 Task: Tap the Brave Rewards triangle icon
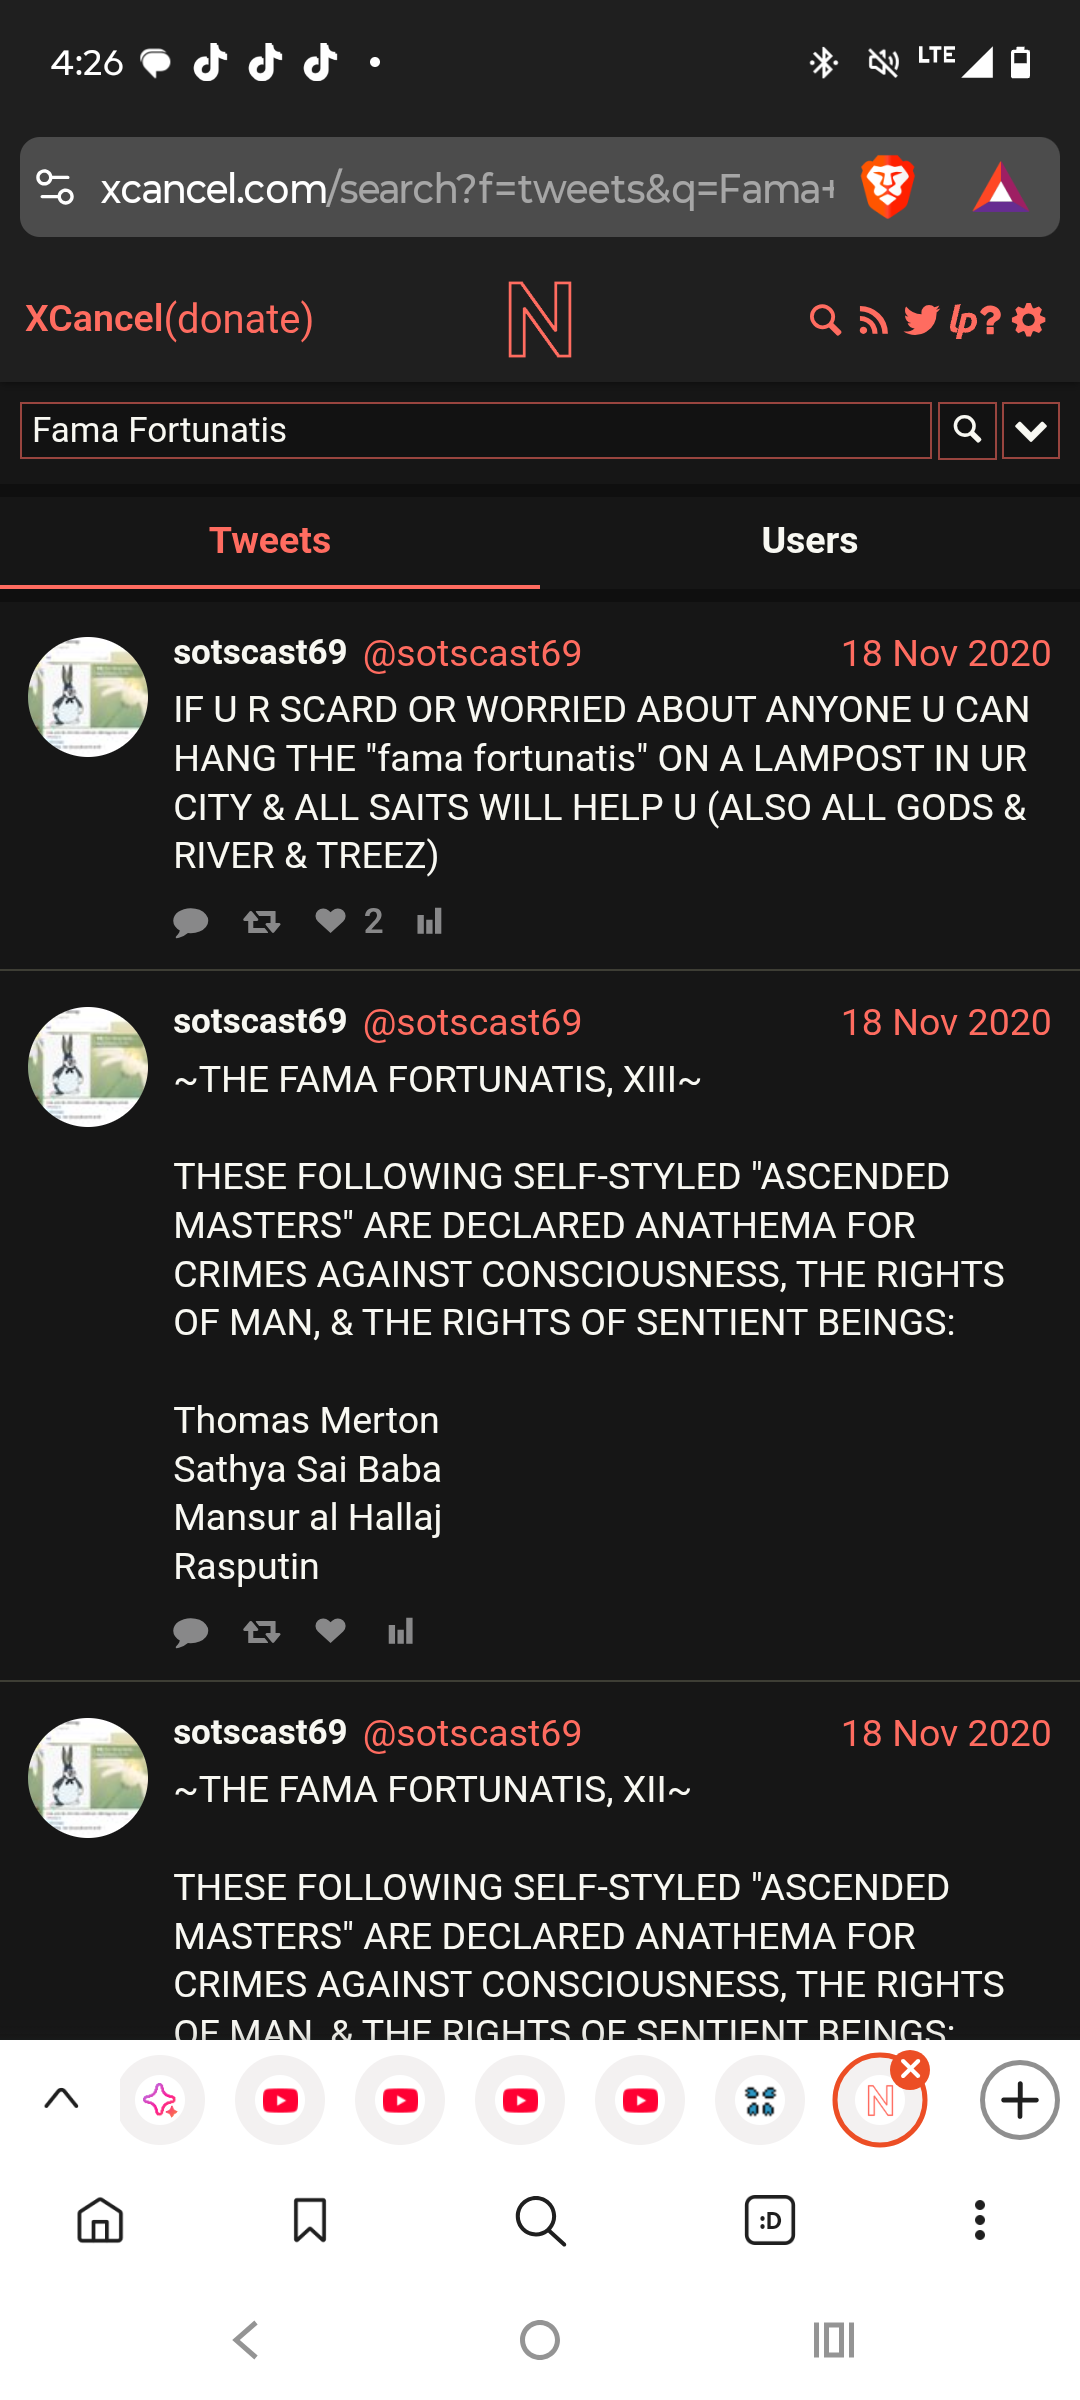1000,187
